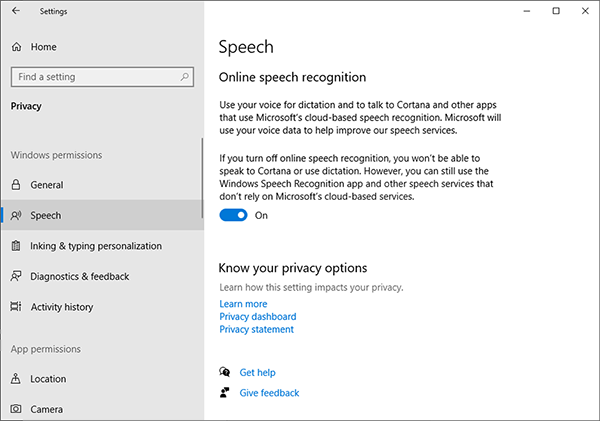Click the back arrow in Settings header
Screen dimensions: 600x421
(x=15, y=12)
